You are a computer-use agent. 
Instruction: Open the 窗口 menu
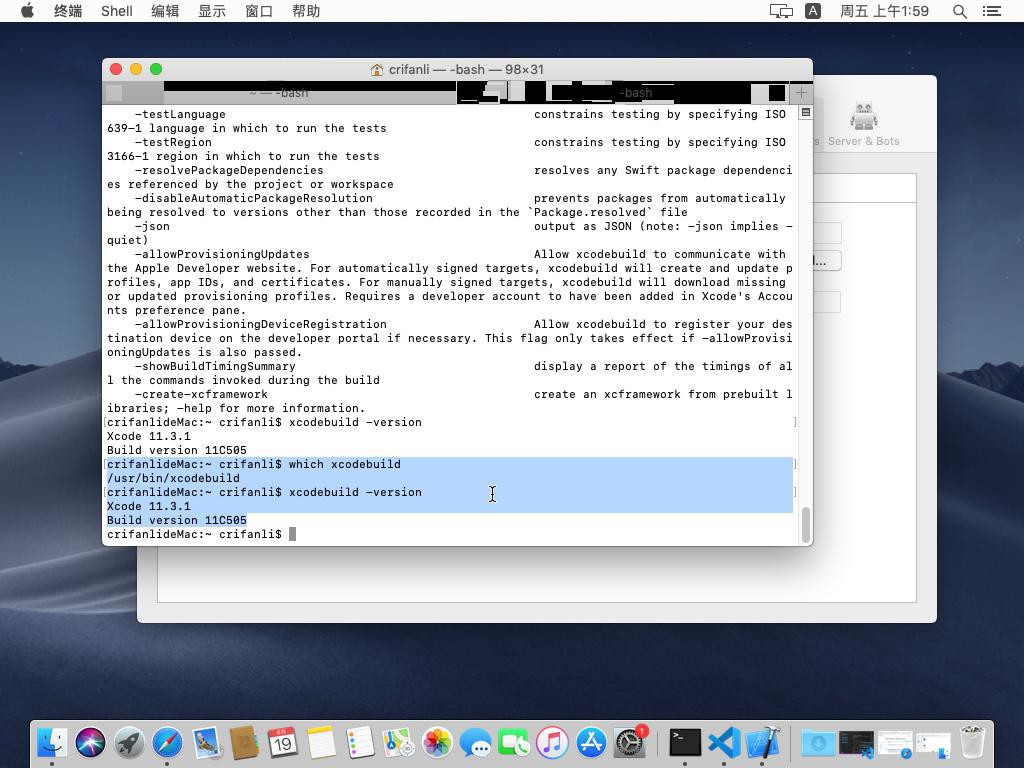(259, 11)
